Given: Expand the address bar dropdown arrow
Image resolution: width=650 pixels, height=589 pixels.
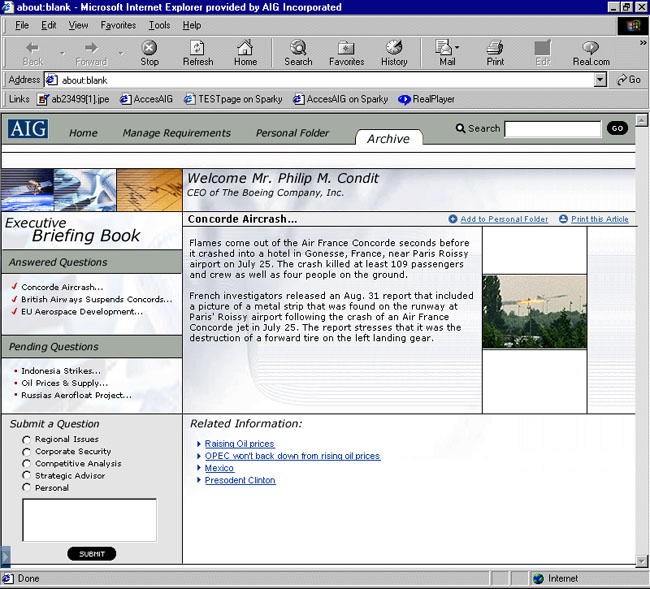Looking at the screenshot, I should pos(600,80).
